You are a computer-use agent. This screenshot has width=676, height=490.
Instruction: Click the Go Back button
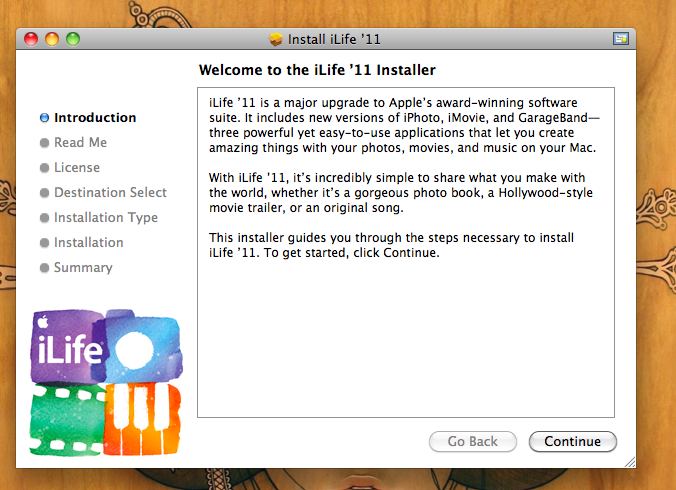coord(473,441)
